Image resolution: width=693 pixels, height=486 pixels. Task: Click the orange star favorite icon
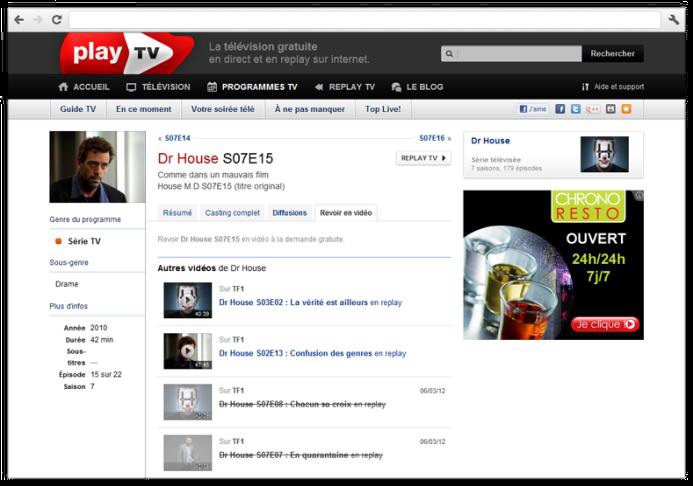[x=626, y=109]
